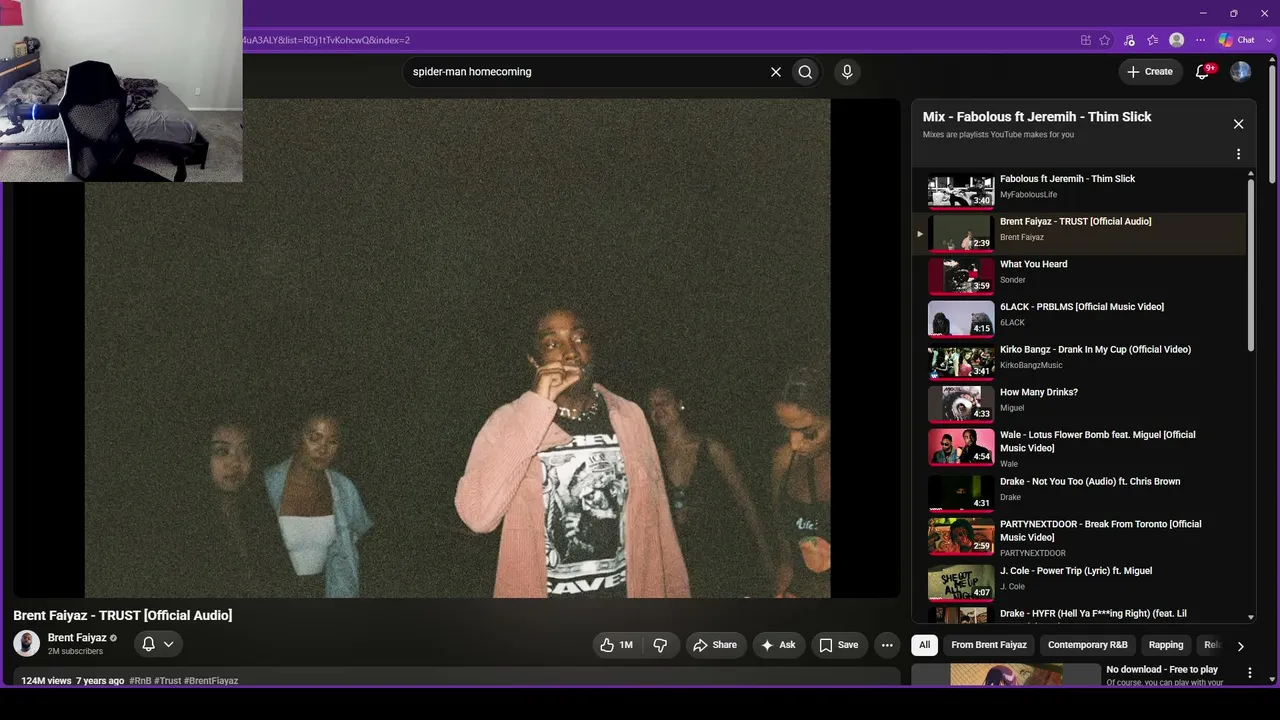
Task: Play Kirko Bangz - Drank In My Cup
Action: click(1080, 361)
